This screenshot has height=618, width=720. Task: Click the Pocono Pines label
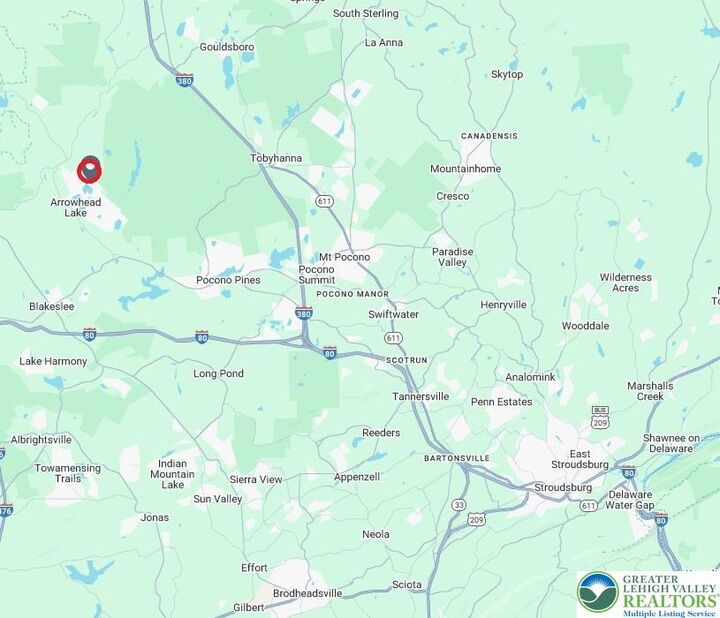228,280
